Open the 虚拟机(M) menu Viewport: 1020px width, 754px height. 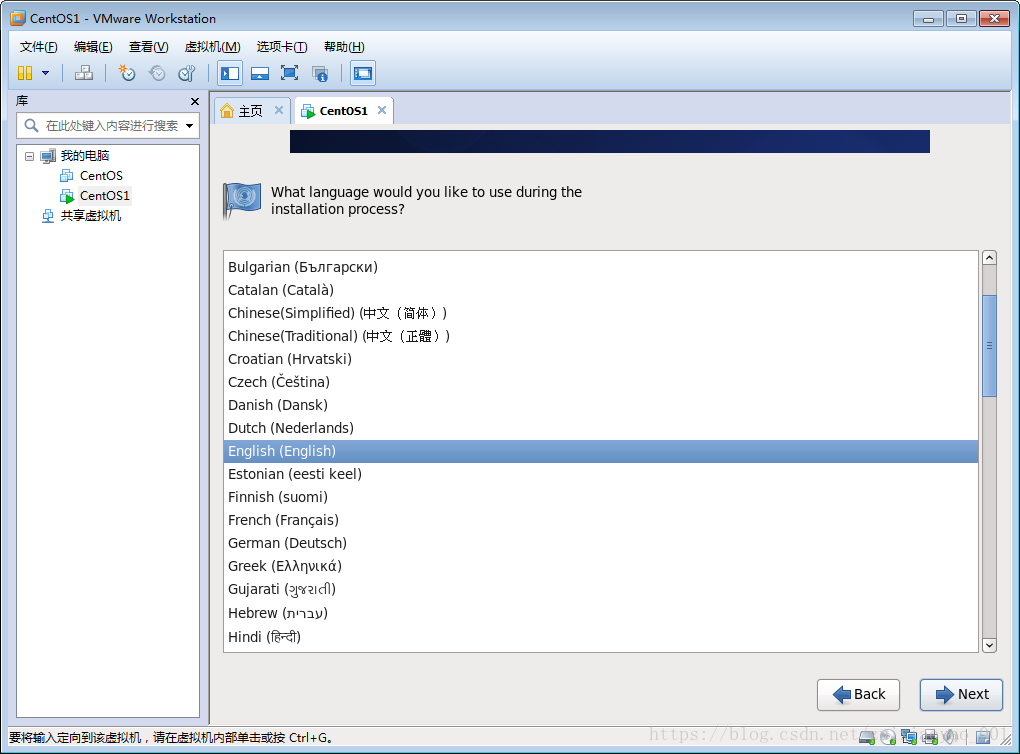[x=213, y=47]
